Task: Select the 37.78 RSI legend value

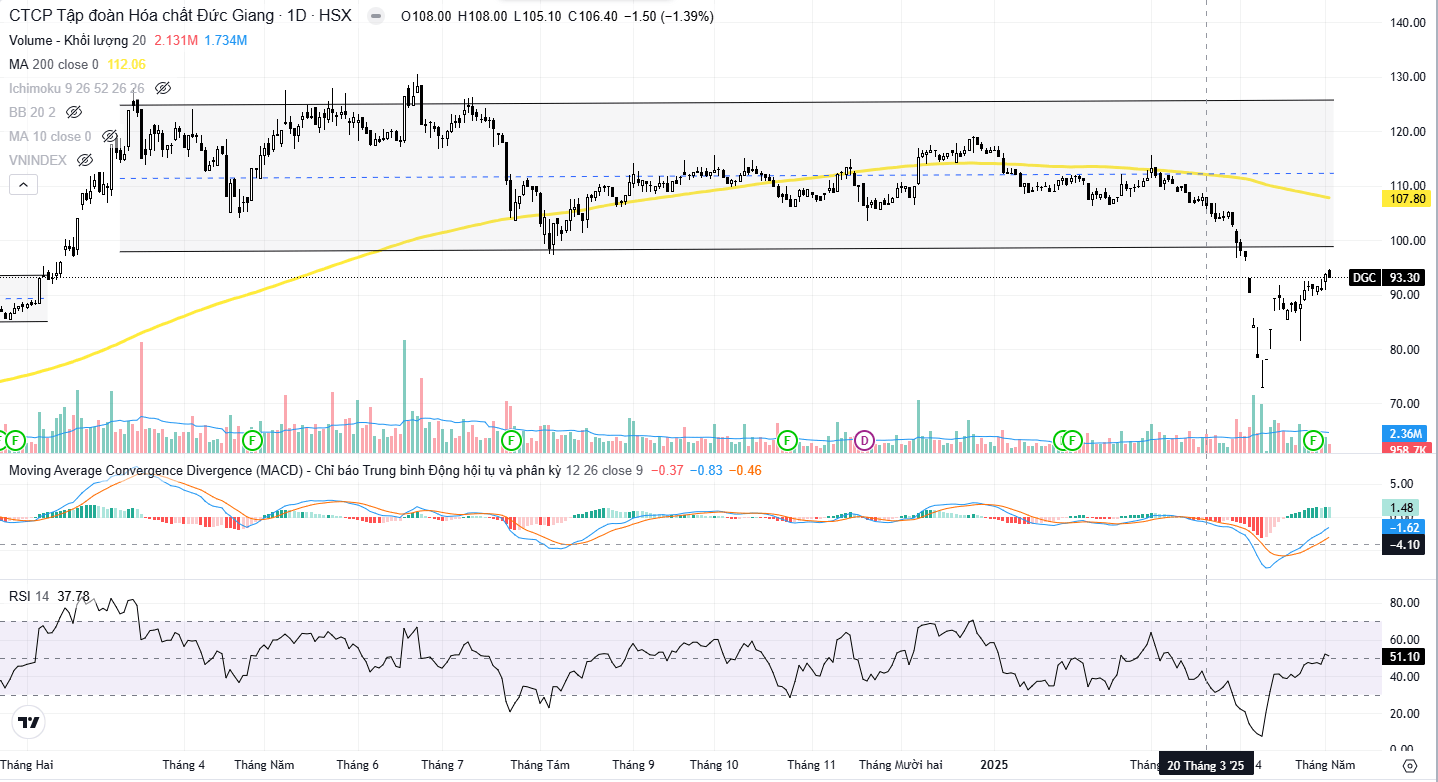Action: point(73,596)
